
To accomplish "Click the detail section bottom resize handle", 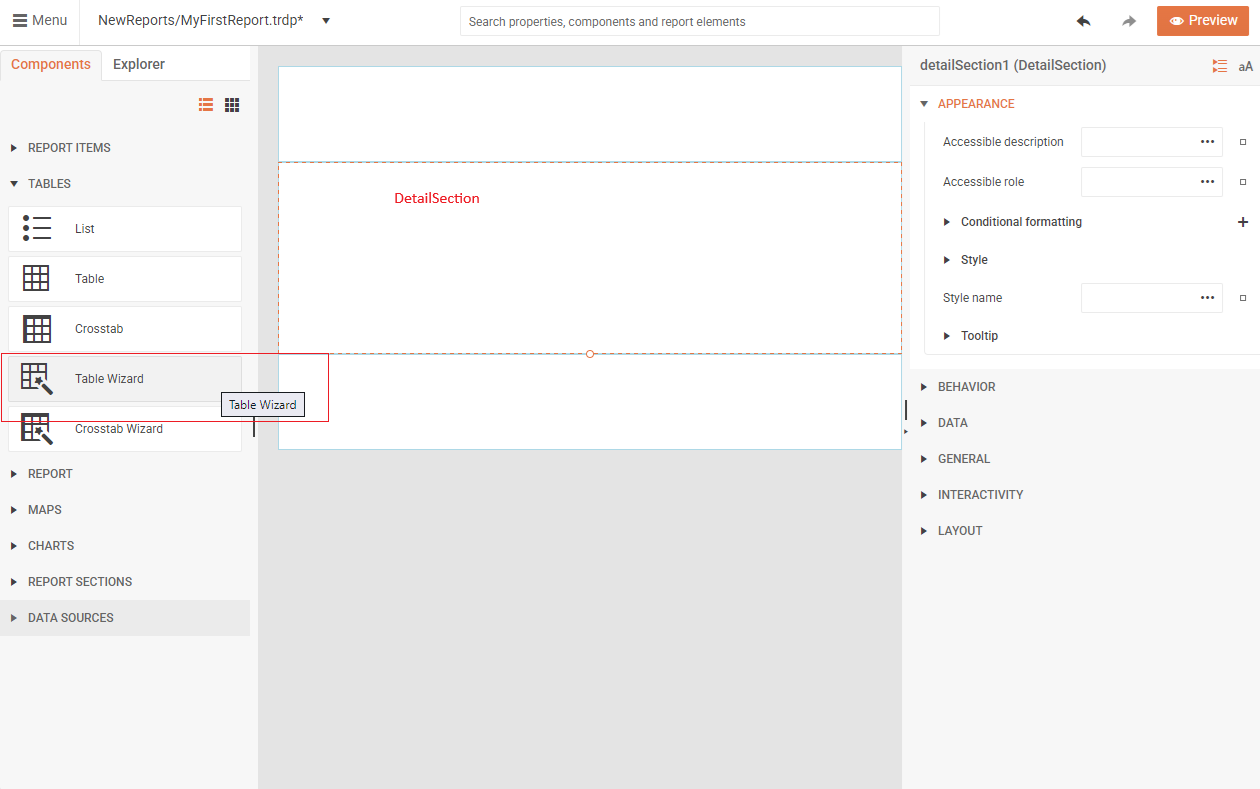I will 590,354.
